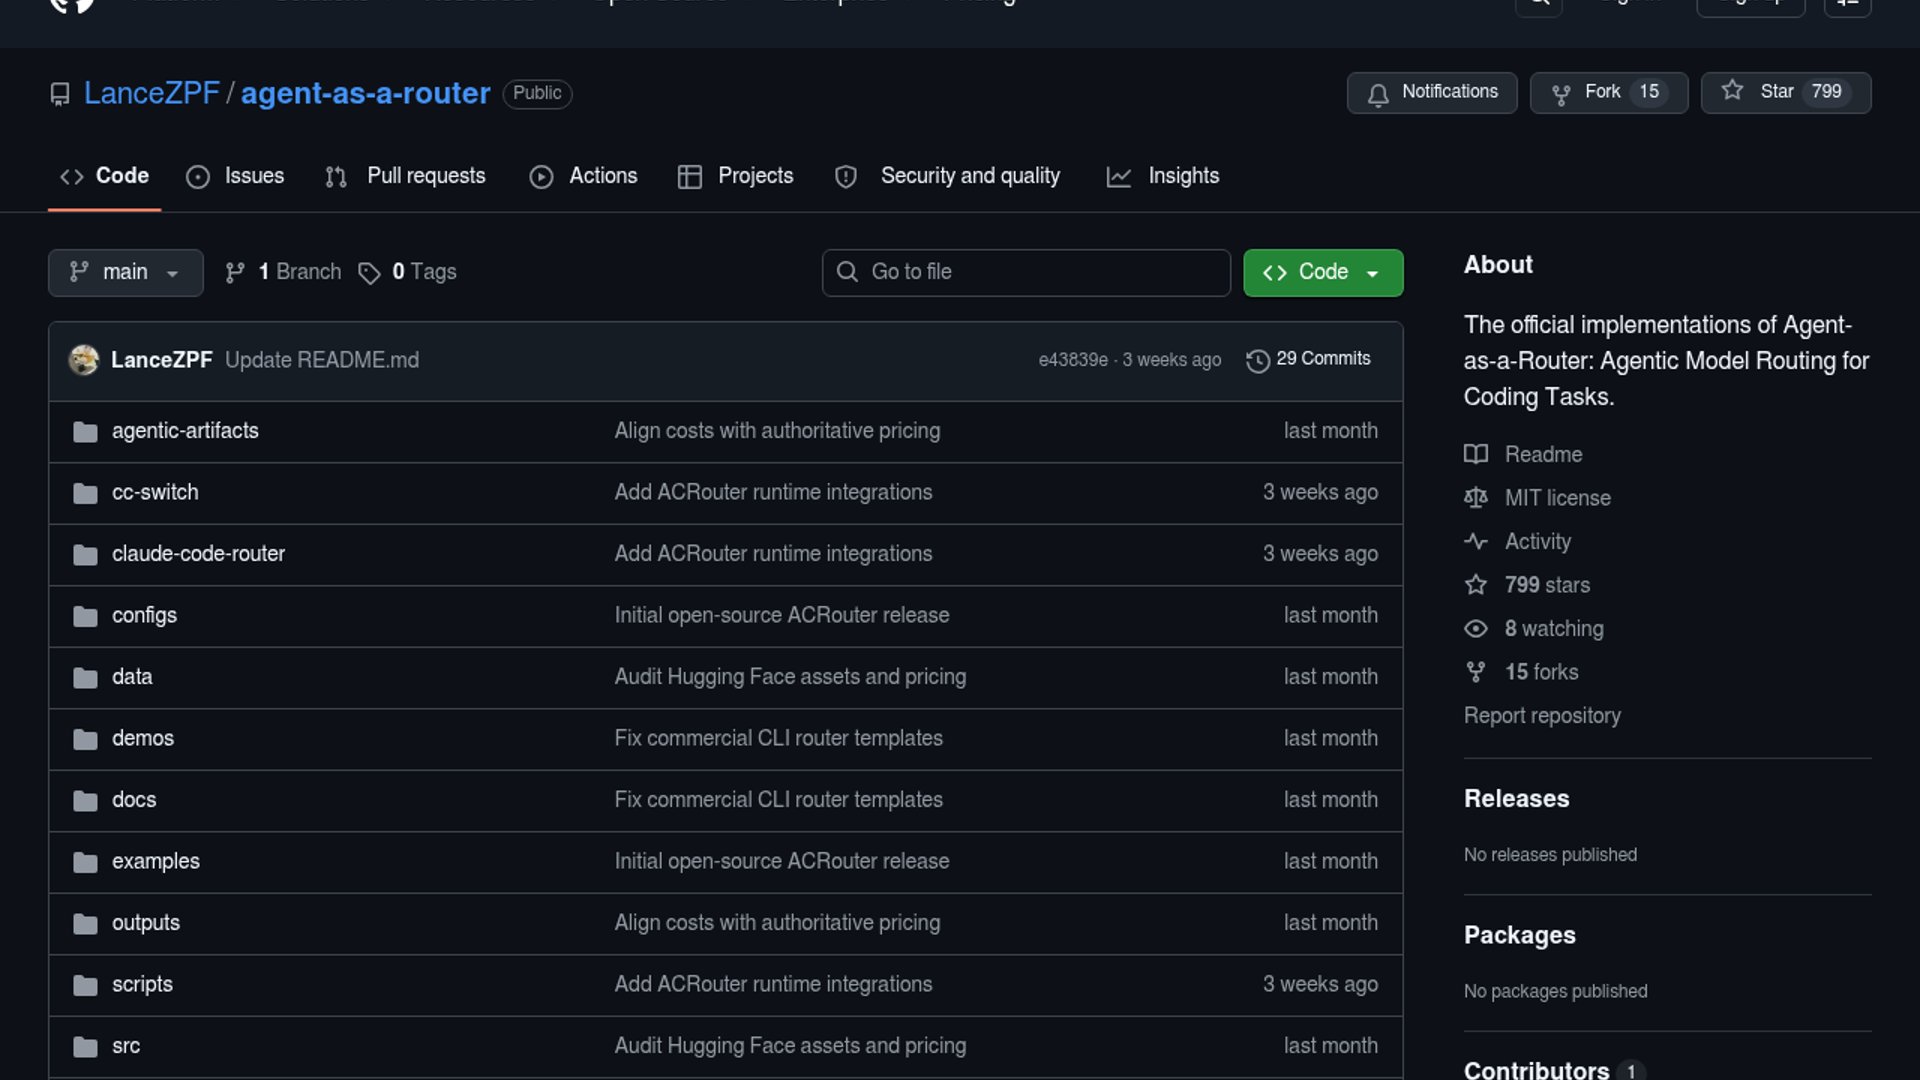Open the scripts folder

point(142,984)
